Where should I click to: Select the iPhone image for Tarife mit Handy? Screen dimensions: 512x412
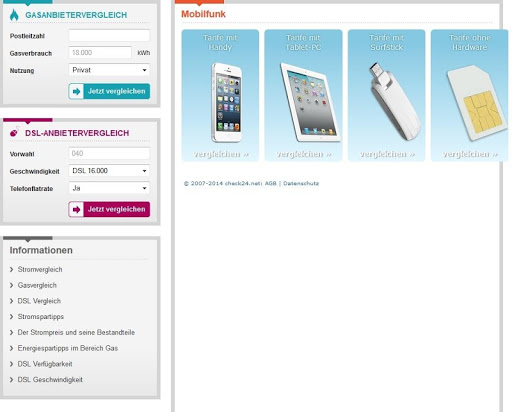click(x=227, y=103)
